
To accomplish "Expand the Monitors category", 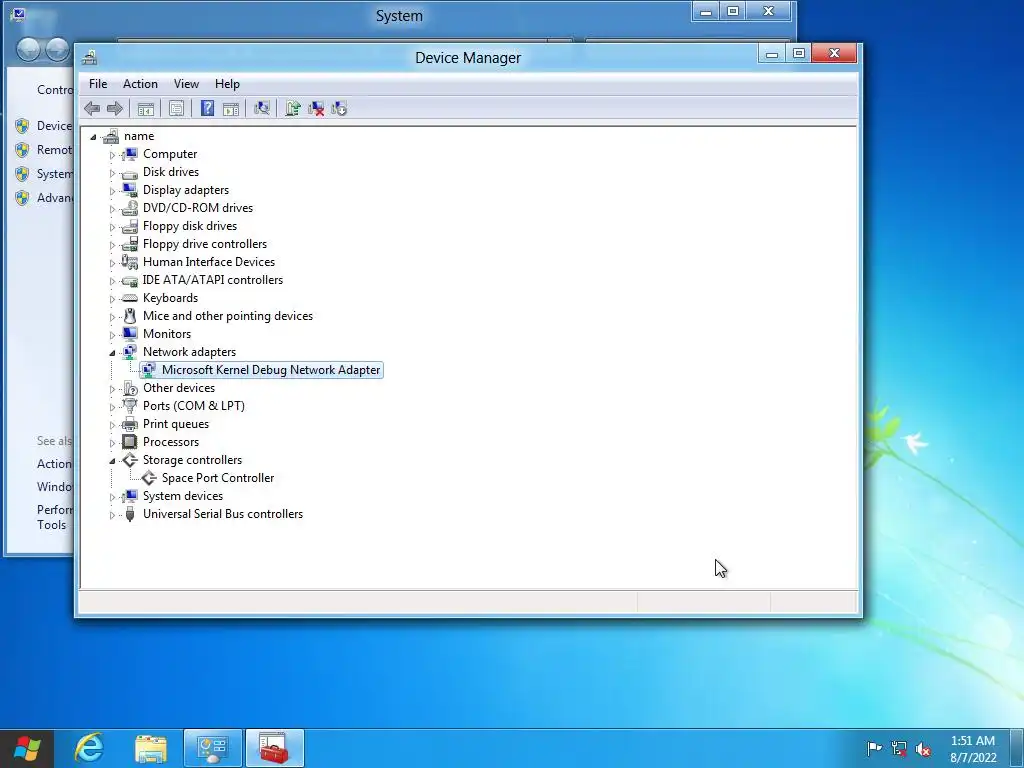I will click(x=112, y=335).
